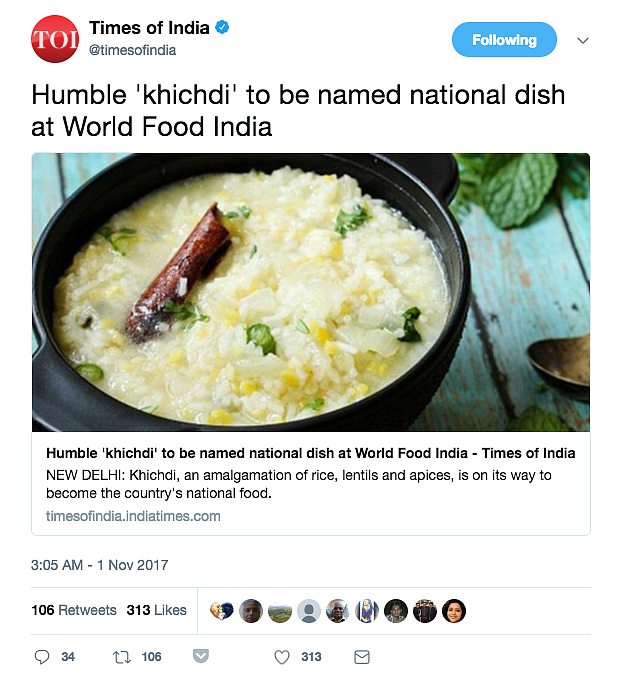
Task: Open the Times of India TOI avatar
Action: (x=51, y=40)
